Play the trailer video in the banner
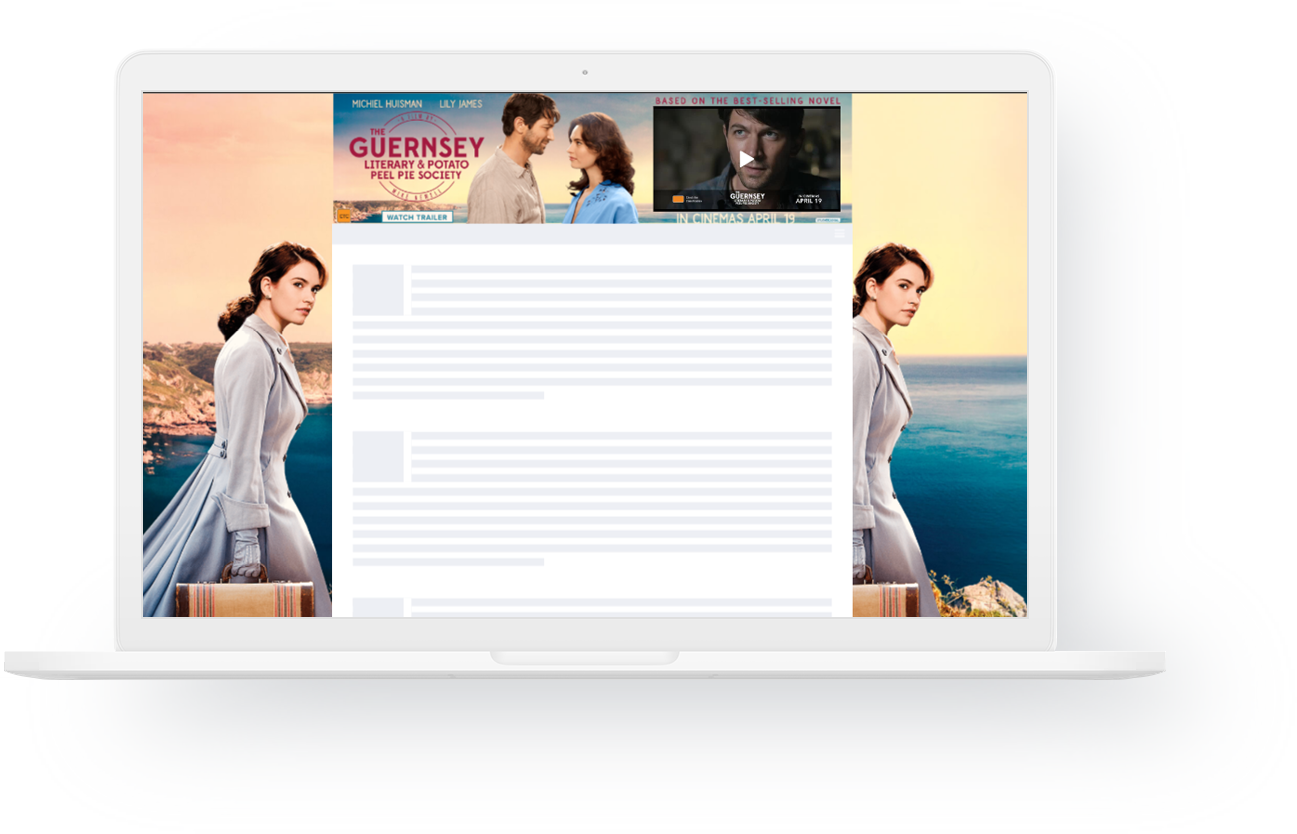This screenshot has height=834, width=1297. click(746, 158)
